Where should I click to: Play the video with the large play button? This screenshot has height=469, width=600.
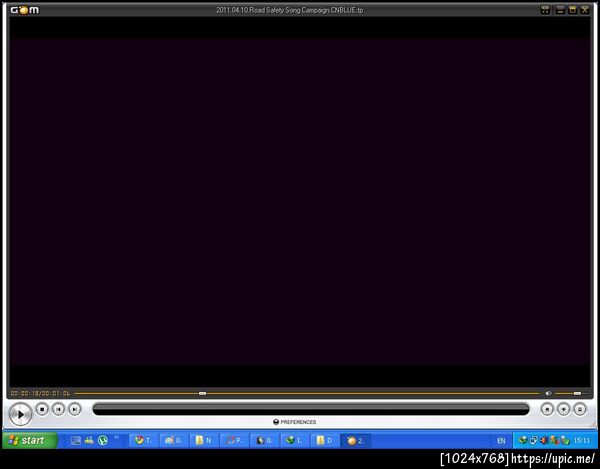point(20,414)
